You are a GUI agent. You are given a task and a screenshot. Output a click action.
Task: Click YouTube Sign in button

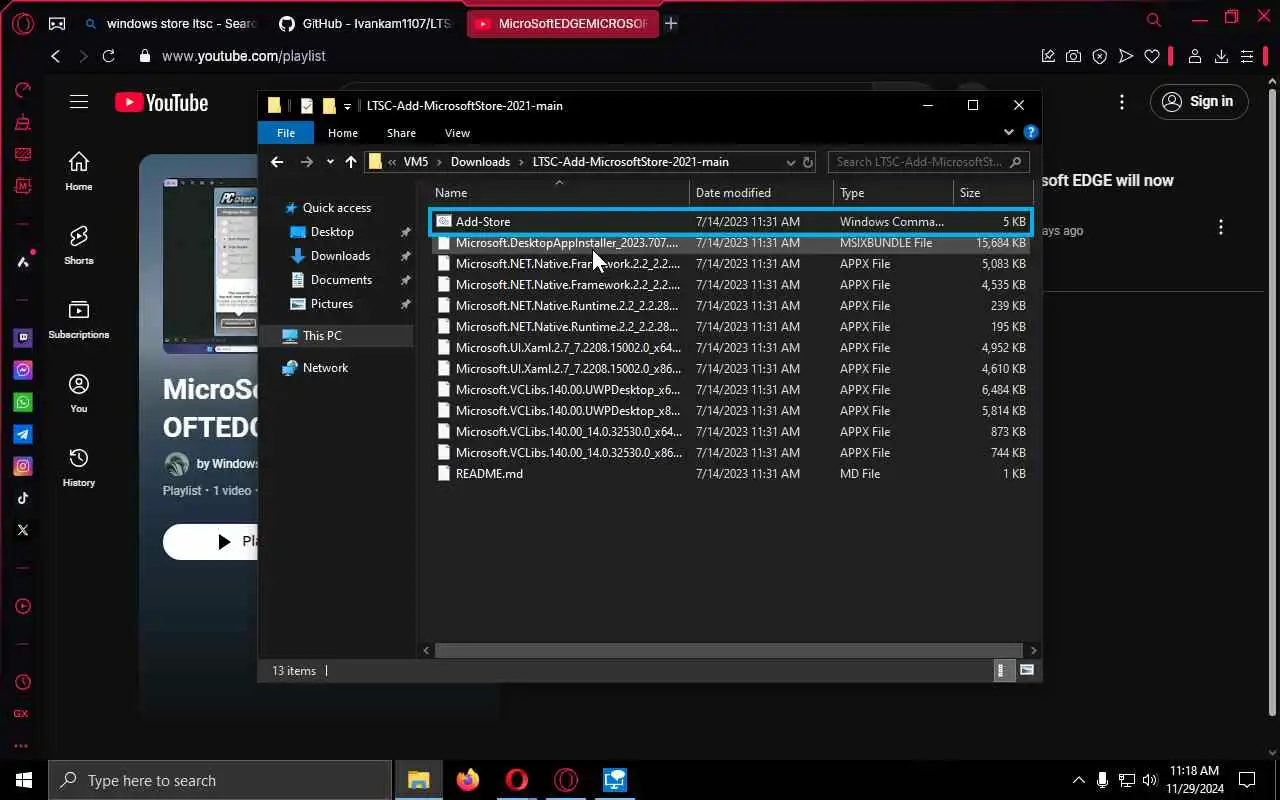point(1199,102)
